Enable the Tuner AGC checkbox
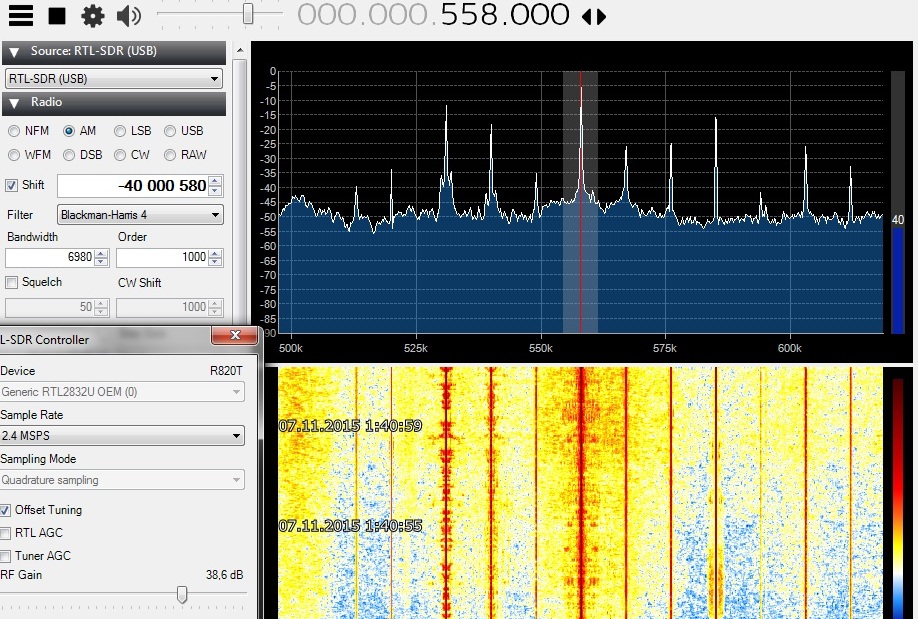This screenshot has width=918, height=619. (x=5, y=556)
